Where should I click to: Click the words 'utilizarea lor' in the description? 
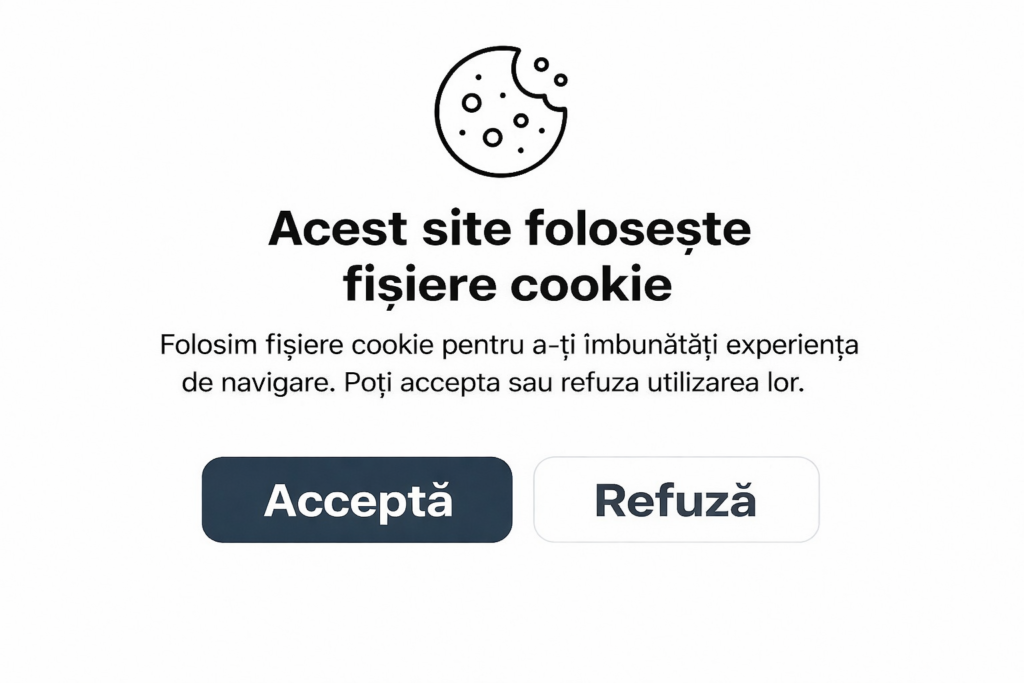726,382
